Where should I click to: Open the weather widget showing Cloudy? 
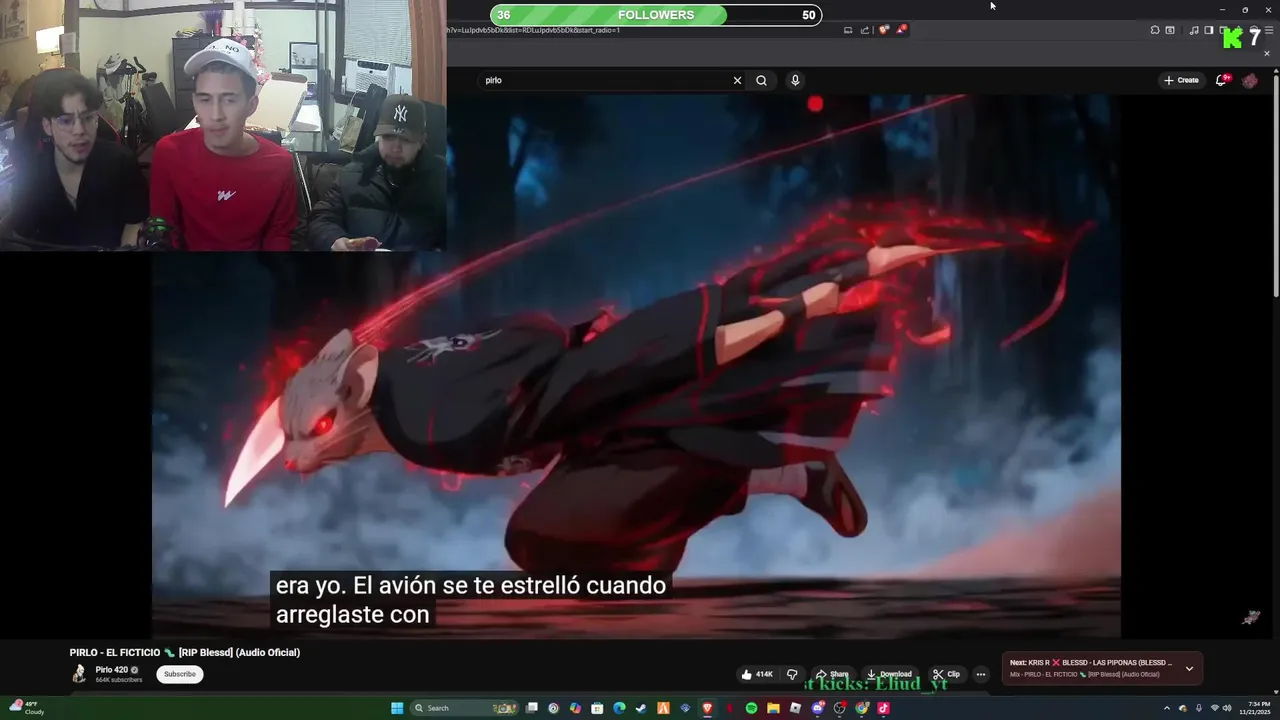tap(25, 708)
